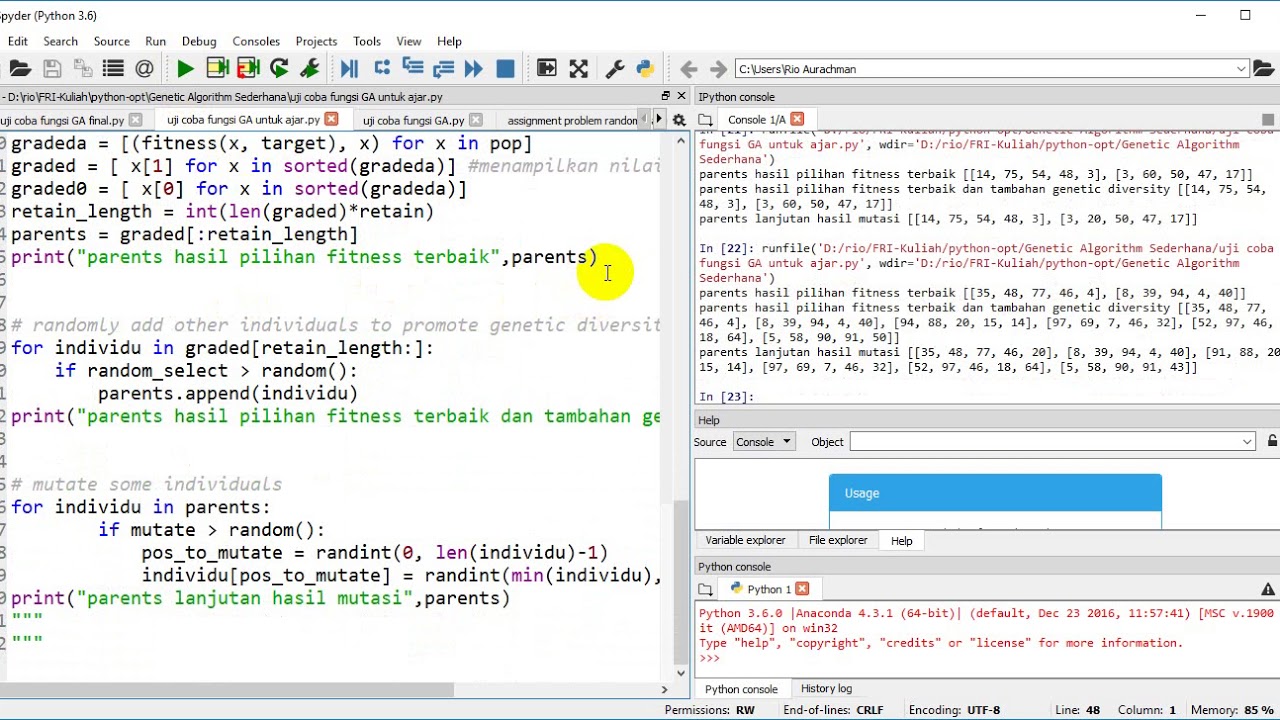Image resolution: width=1280 pixels, height=720 pixels.
Task: Open file with folder toolbar icon
Action: point(19,69)
